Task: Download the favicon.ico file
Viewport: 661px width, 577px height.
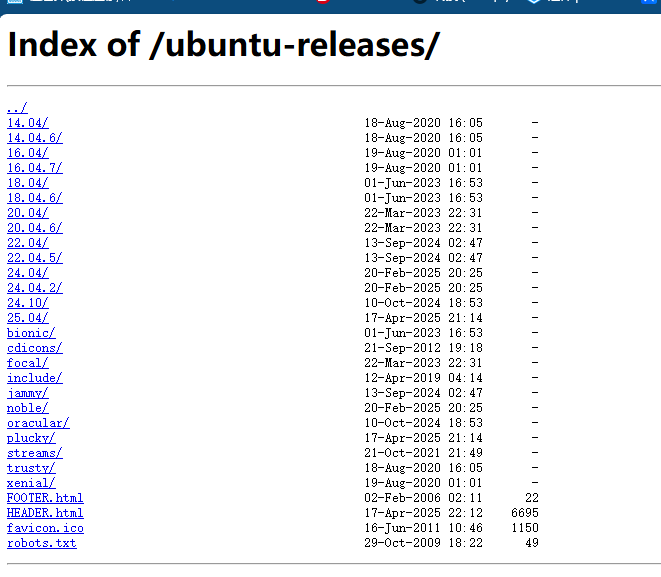Action: pyautogui.click(x=46, y=528)
